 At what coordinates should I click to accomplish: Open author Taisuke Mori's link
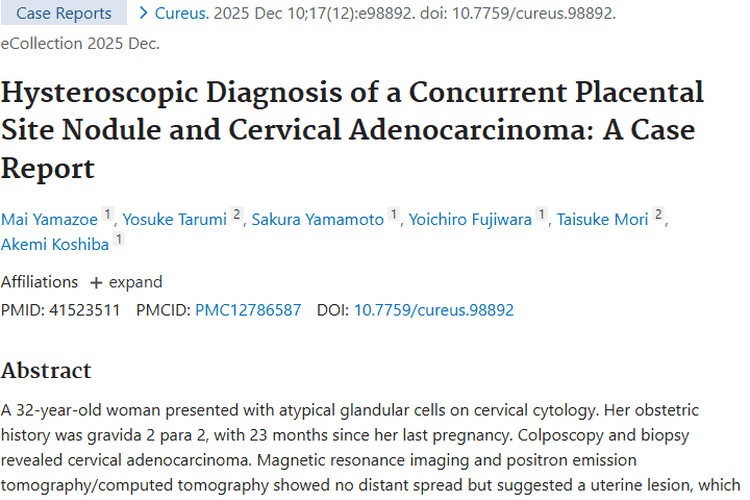(604, 220)
